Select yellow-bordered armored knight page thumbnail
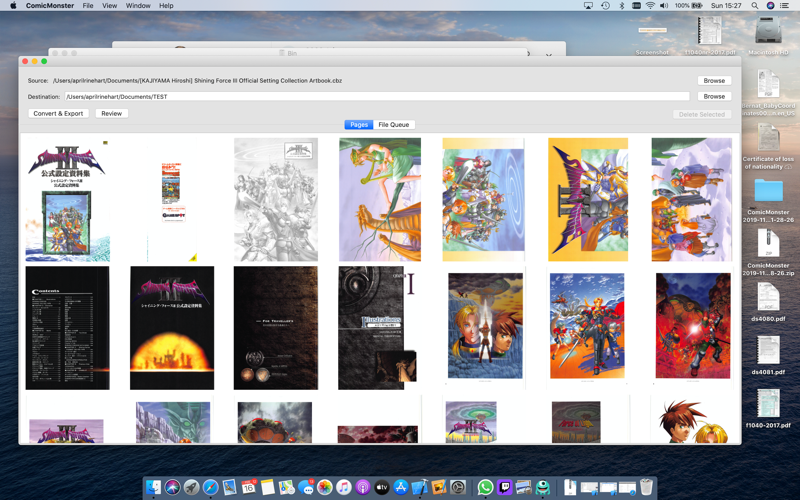The width and height of the screenshot is (800, 500). click(588, 199)
